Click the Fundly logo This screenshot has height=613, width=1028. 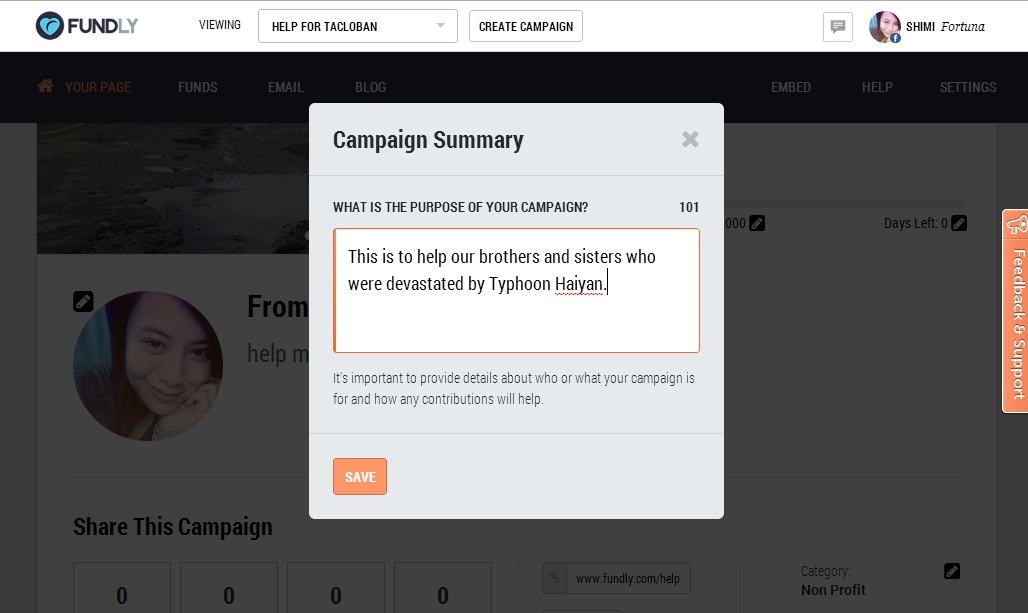[87, 26]
